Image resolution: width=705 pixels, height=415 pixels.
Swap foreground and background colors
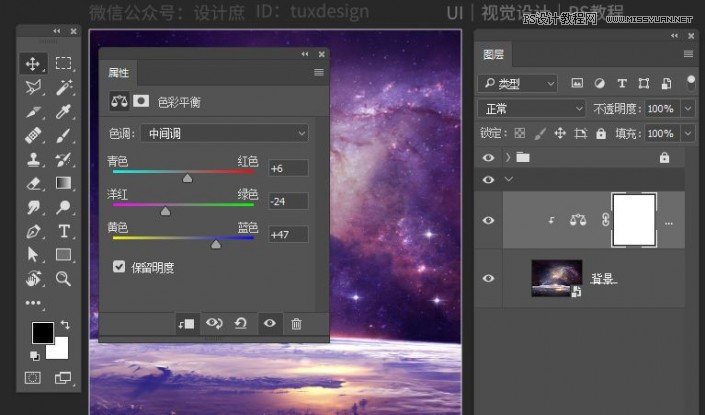[65, 324]
